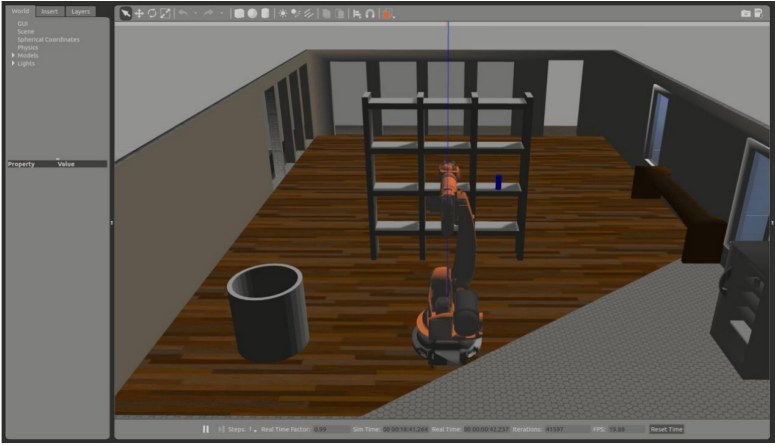Toggle the snap magnet tool
Image resolution: width=775 pixels, height=445 pixels.
(370, 13)
